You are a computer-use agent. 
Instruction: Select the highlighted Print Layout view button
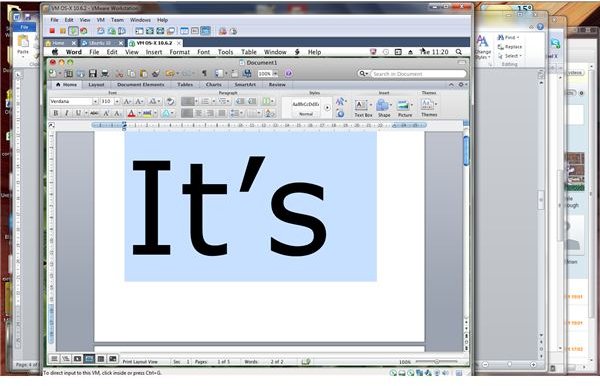(x=89, y=359)
